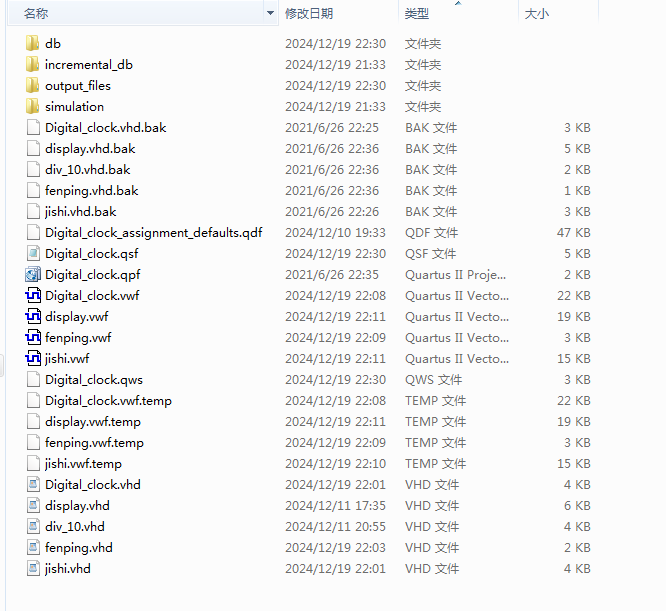Select the Digital_clock.vhd file icon
Screen dimensions: 666x611
click(x=32, y=485)
